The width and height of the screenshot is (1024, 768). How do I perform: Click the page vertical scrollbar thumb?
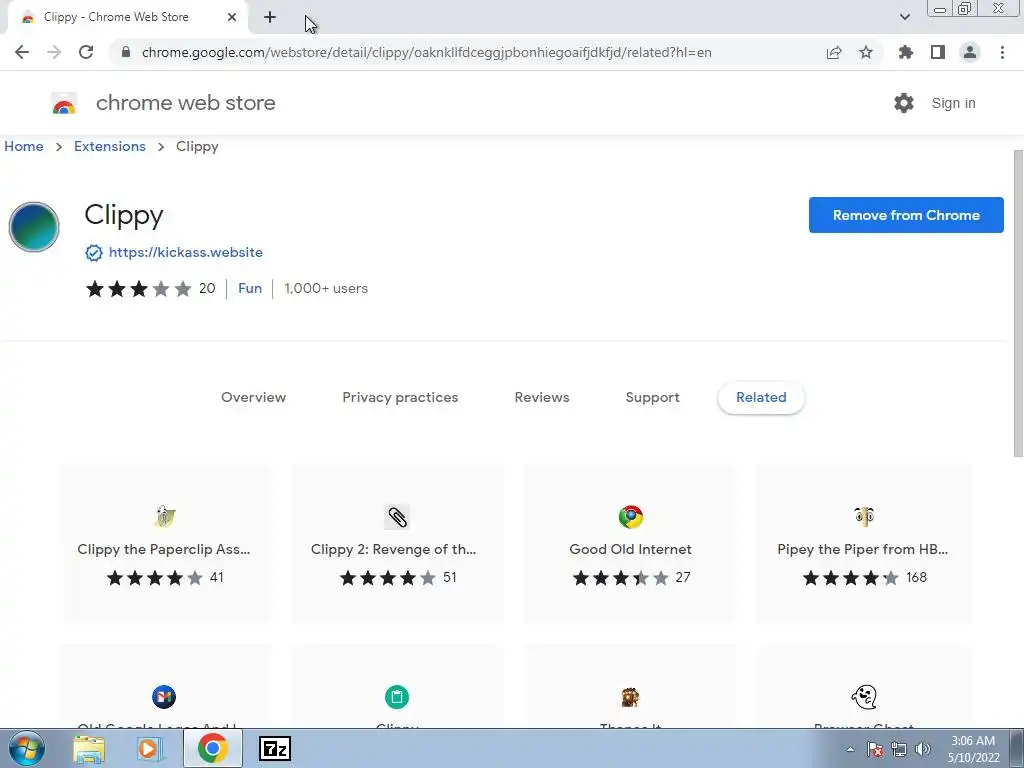[x=1018, y=304]
